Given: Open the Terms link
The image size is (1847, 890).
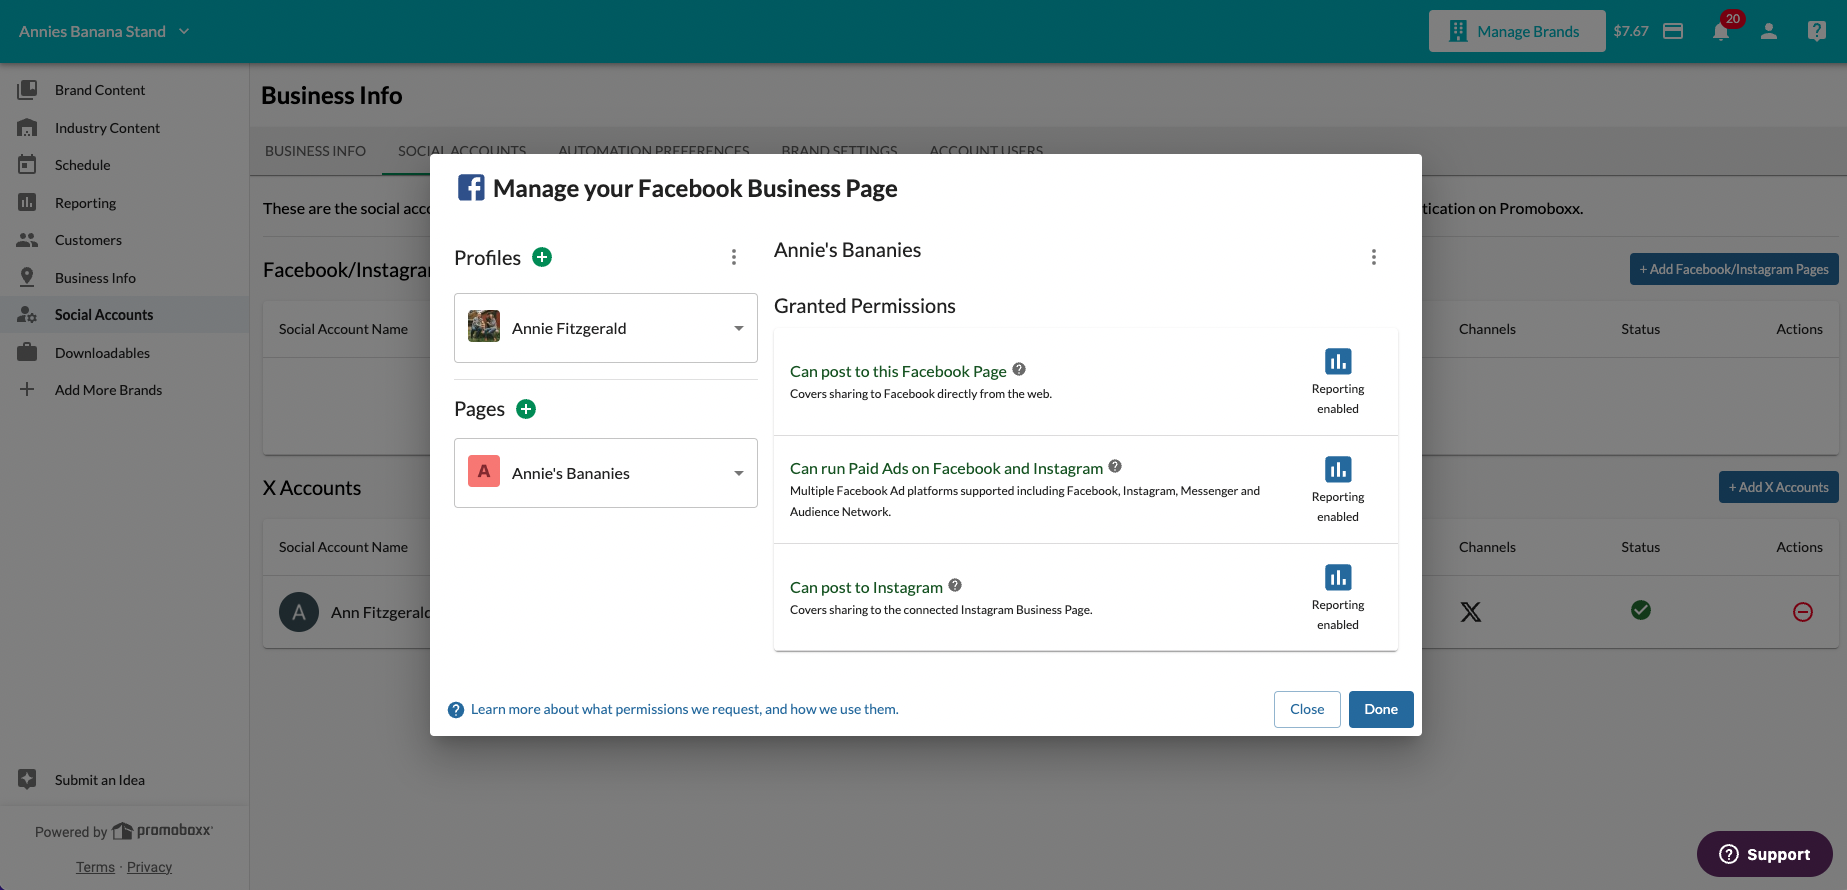Looking at the screenshot, I should [95, 867].
